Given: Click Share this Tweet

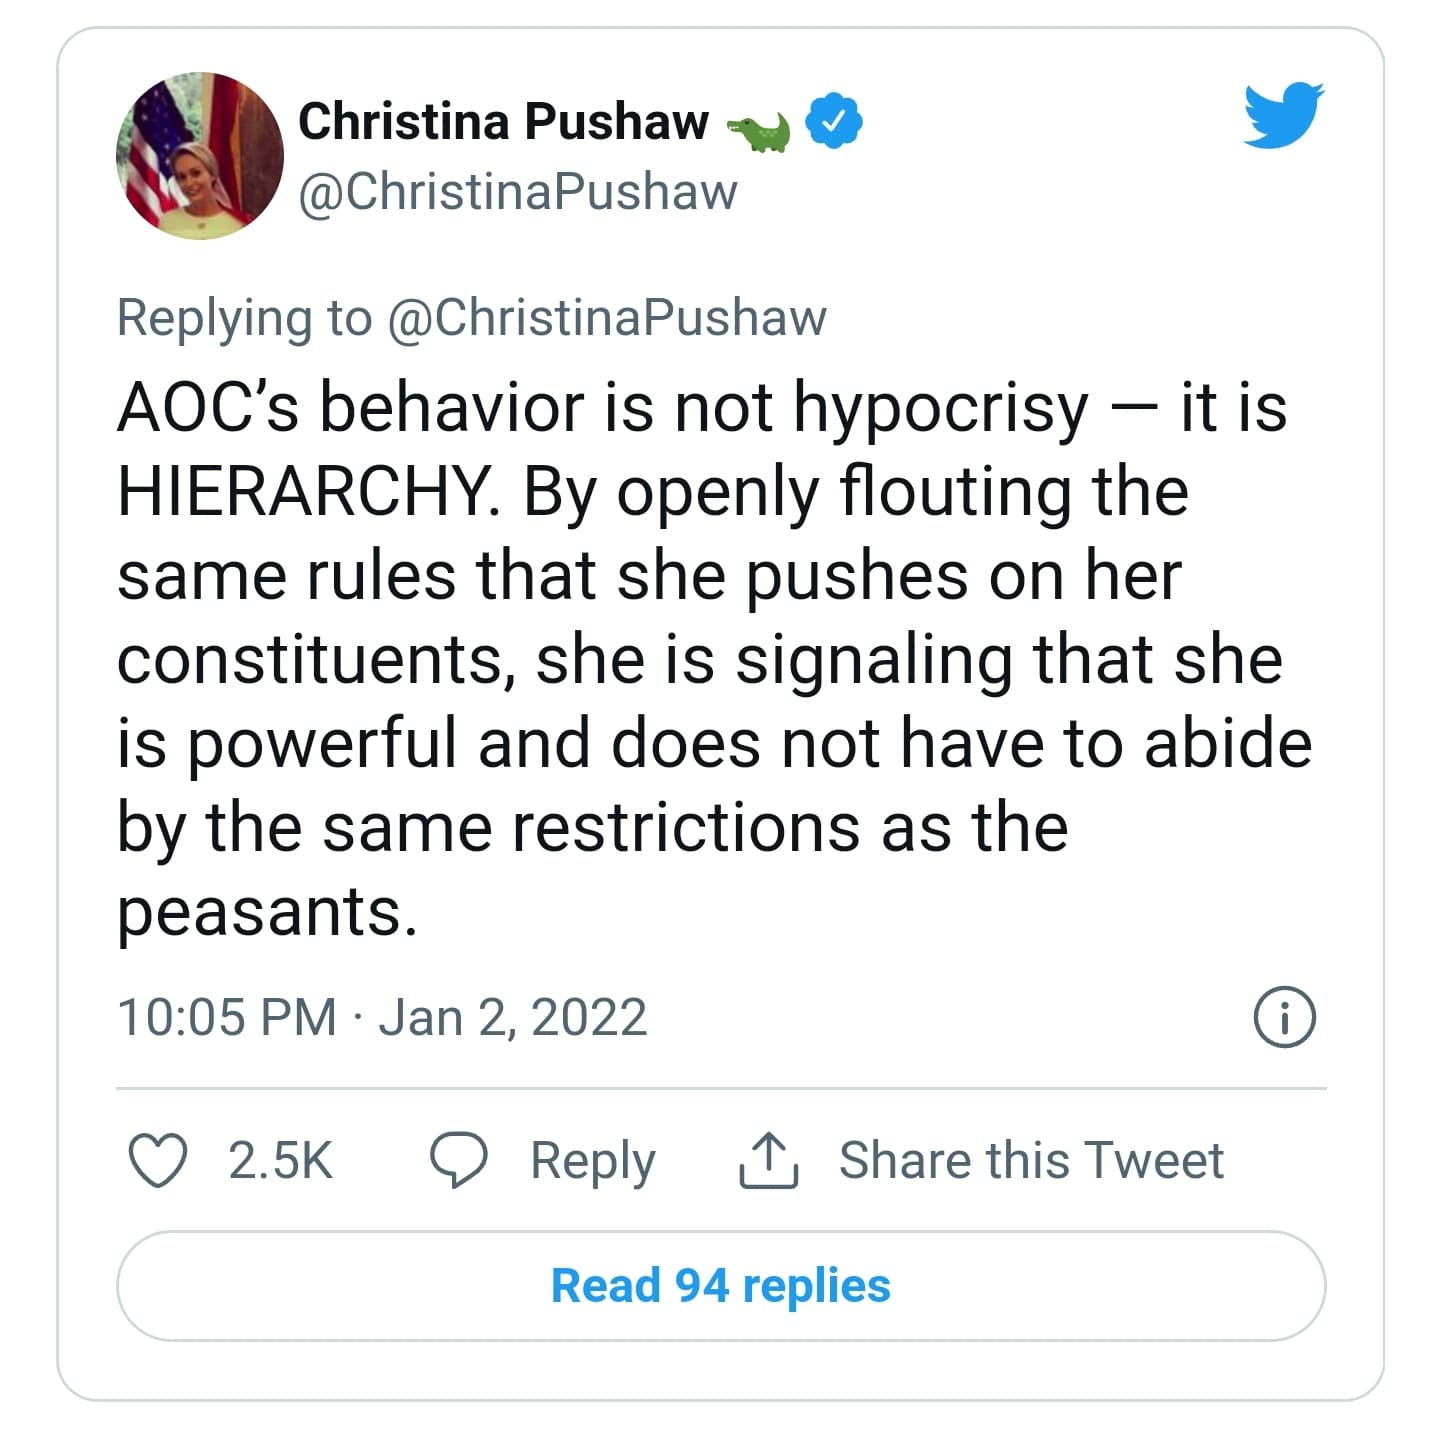Looking at the screenshot, I should point(1031,1160).
